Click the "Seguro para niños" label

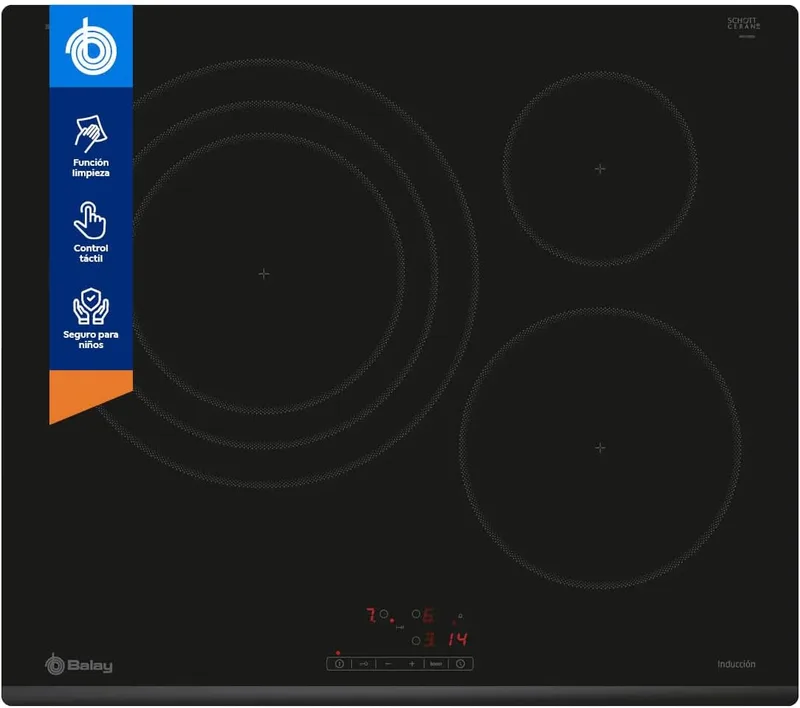point(91,340)
